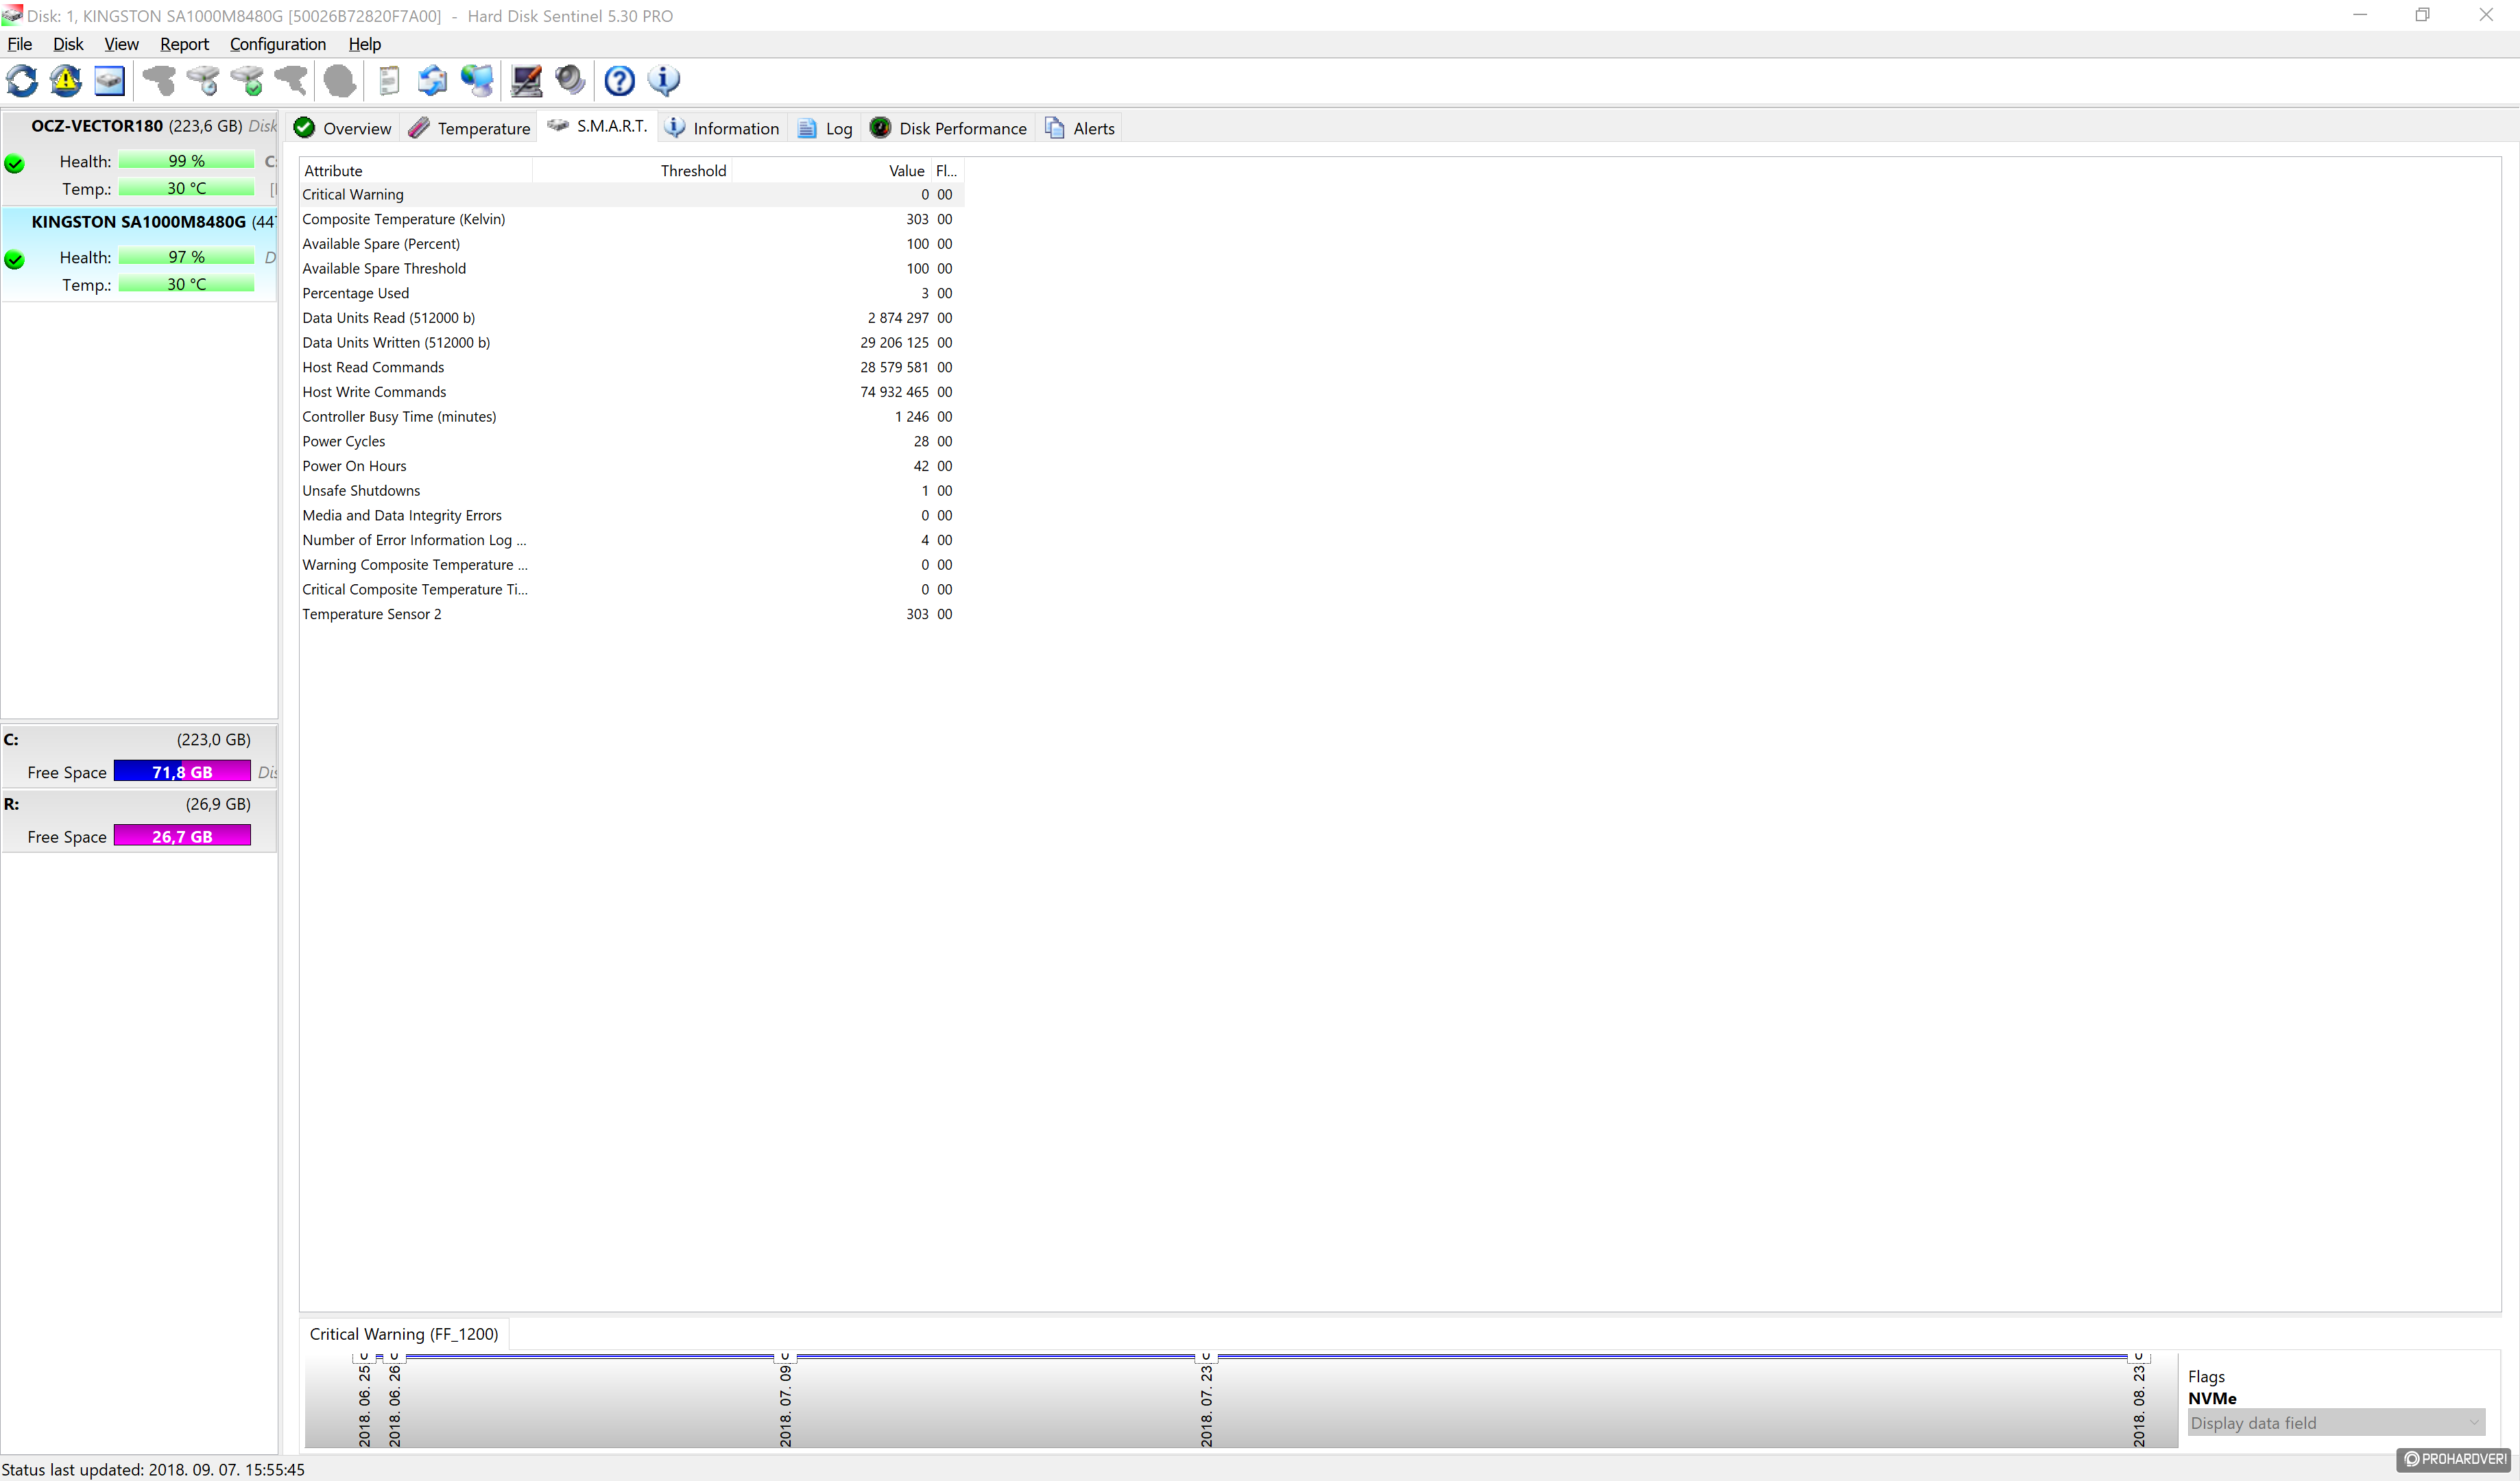Screen dimensions: 2520x1481
Task: Open the Report menu
Action: (x=184, y=44)
